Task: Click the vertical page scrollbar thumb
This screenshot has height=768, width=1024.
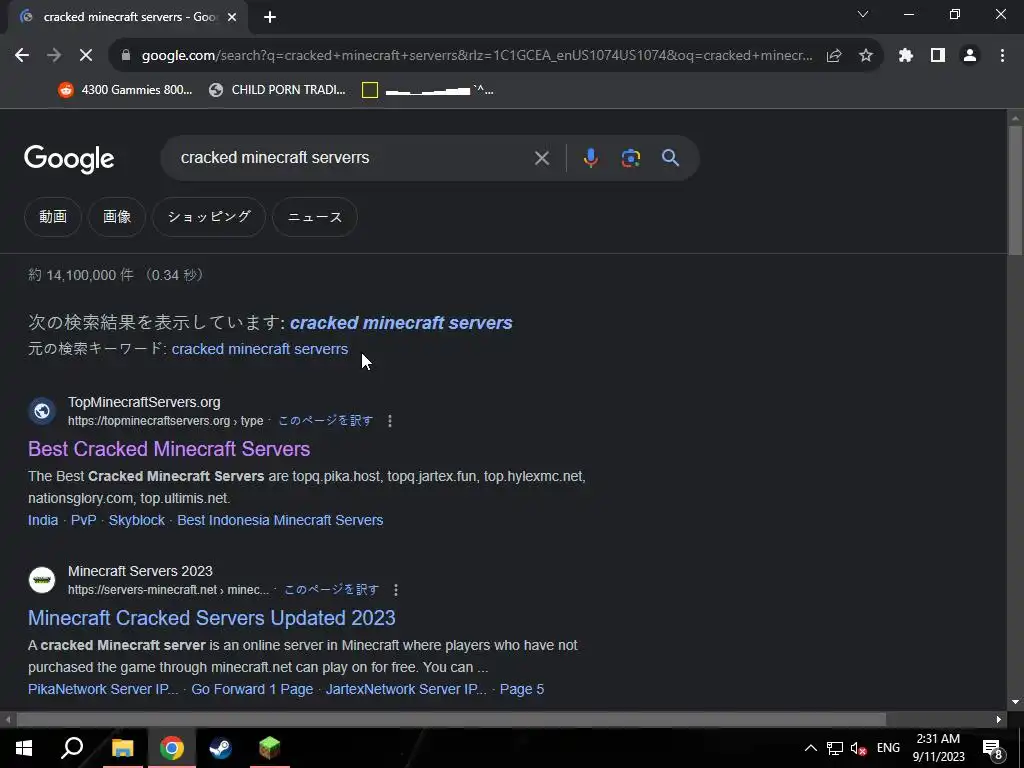Action: [1015, 189]
